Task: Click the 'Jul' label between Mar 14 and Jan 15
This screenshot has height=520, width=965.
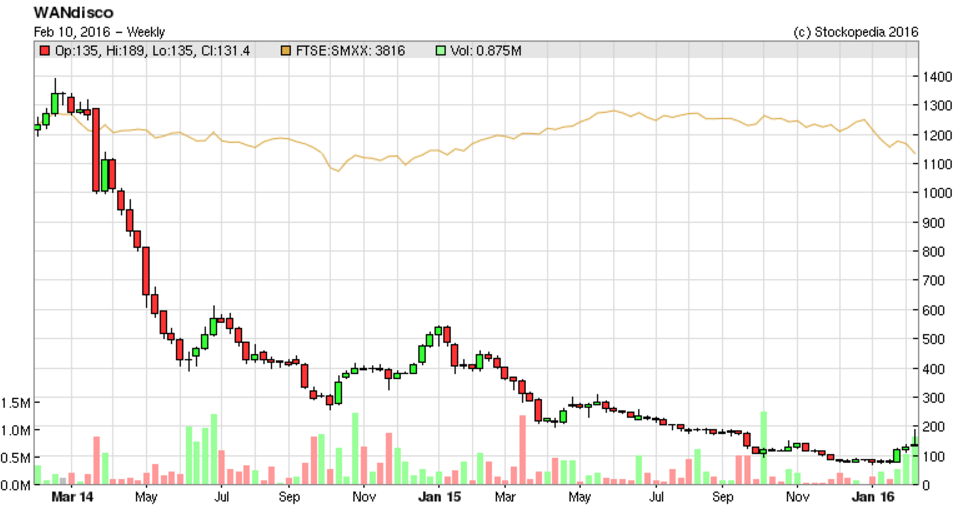Action: click(x=221, y=497)
